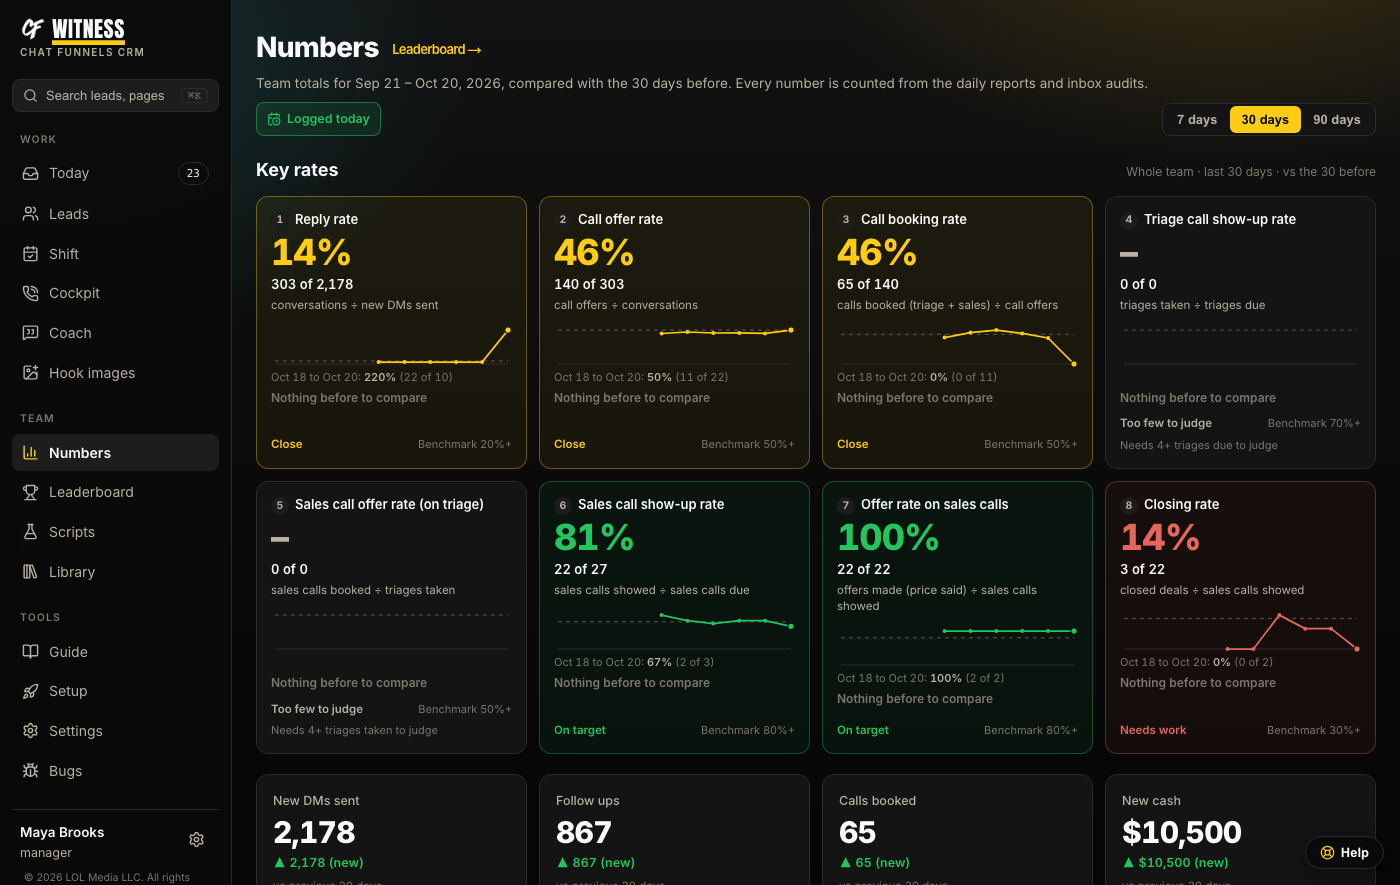Open the Triage call show-up rate card

click(1240, 333)
